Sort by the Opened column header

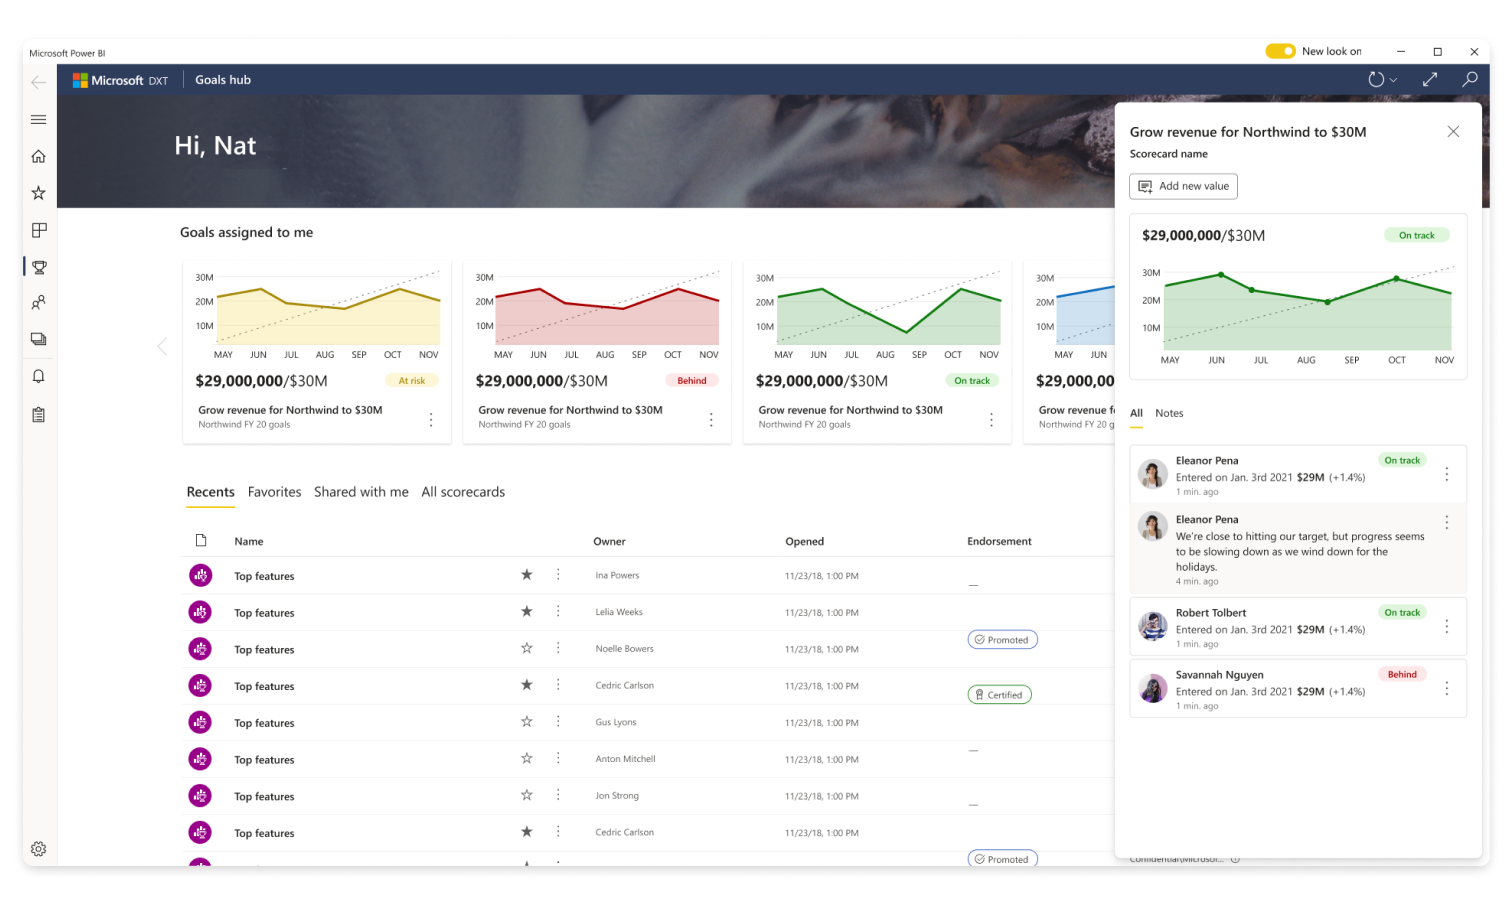(805, 542)
